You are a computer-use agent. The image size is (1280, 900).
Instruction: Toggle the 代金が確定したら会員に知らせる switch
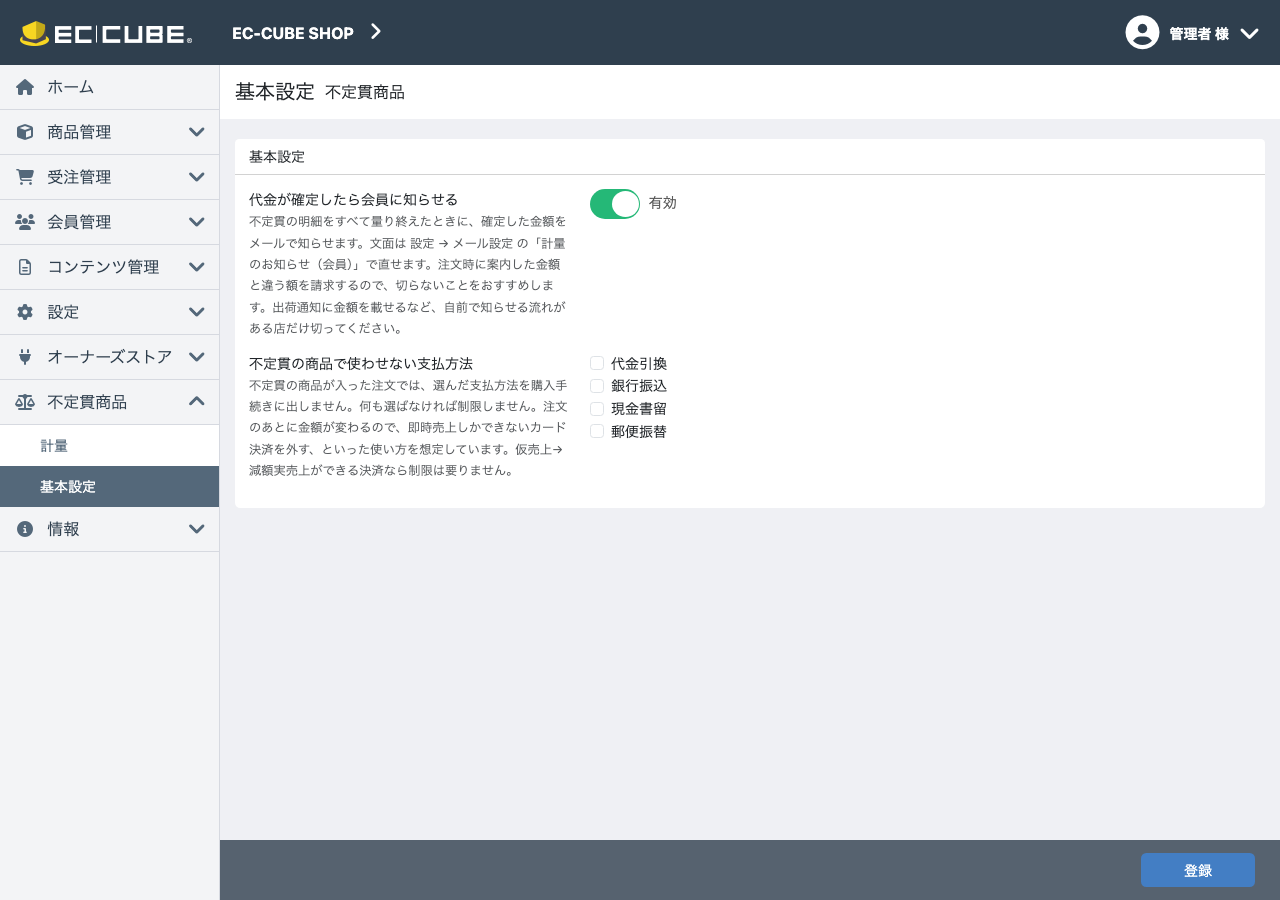(x=615, y=204)
